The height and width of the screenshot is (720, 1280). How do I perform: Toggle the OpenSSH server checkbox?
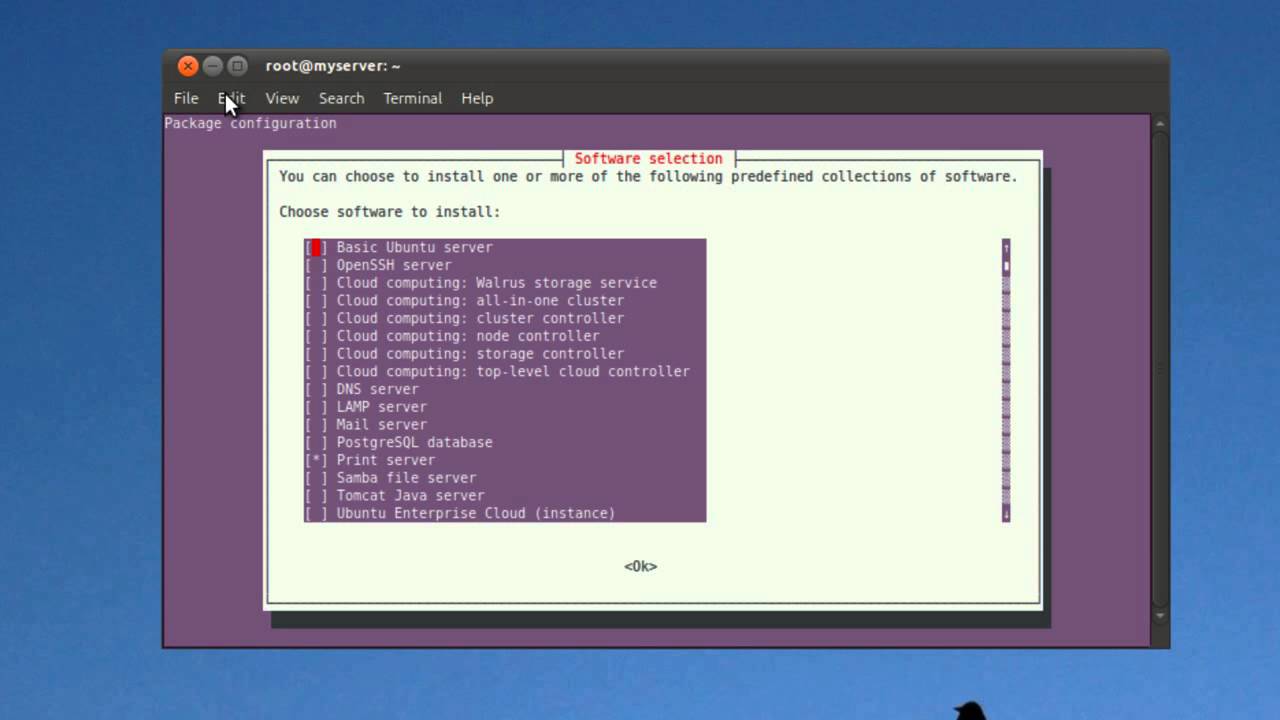(x=316, y=265)
